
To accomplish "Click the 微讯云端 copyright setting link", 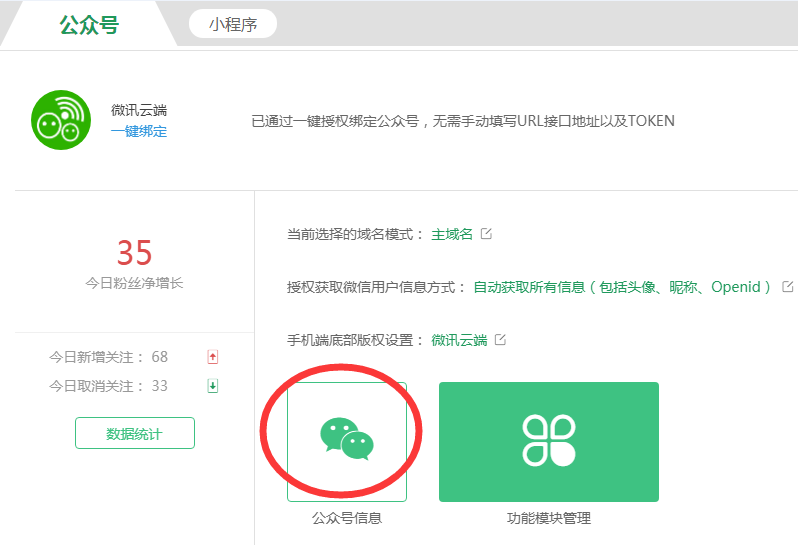I will click(x=459, y=340).
